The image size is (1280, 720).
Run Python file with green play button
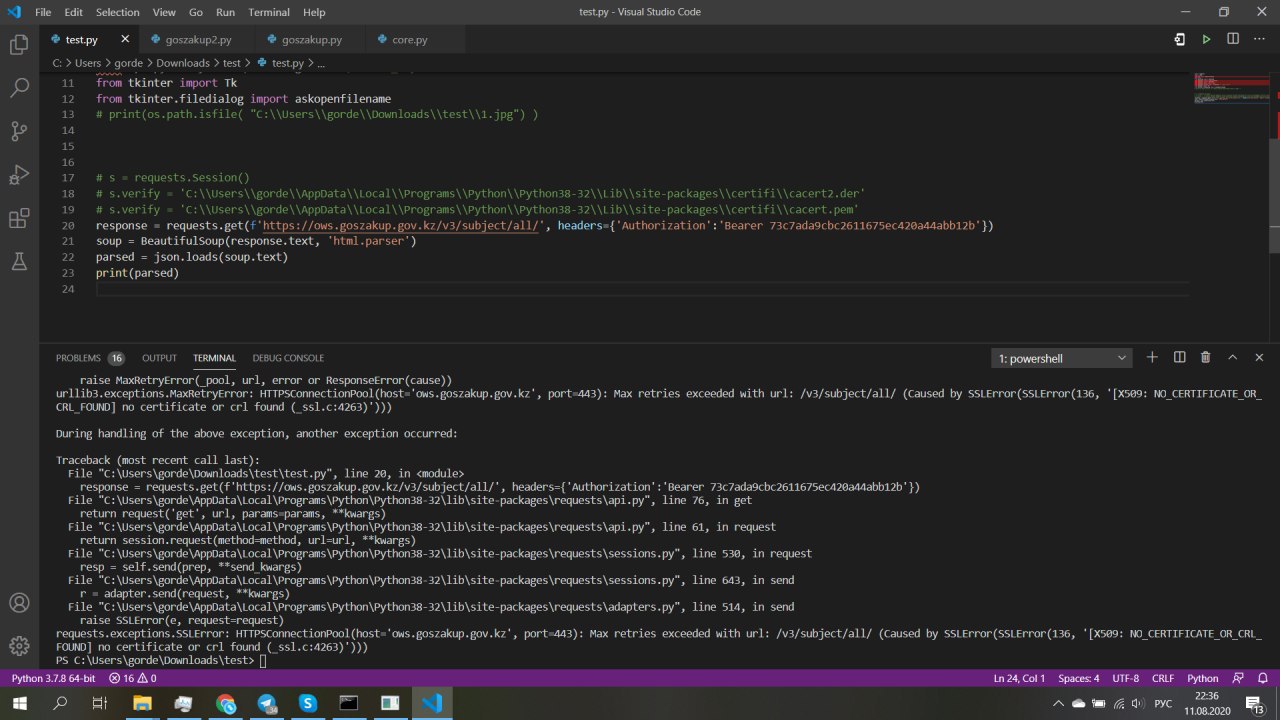1207,39
